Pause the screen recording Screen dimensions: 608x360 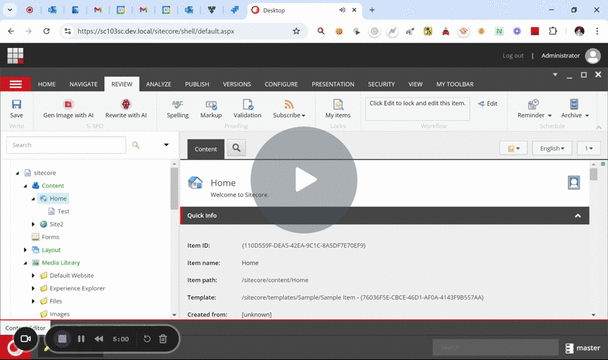pyautogui.click(x=81, y=339)
